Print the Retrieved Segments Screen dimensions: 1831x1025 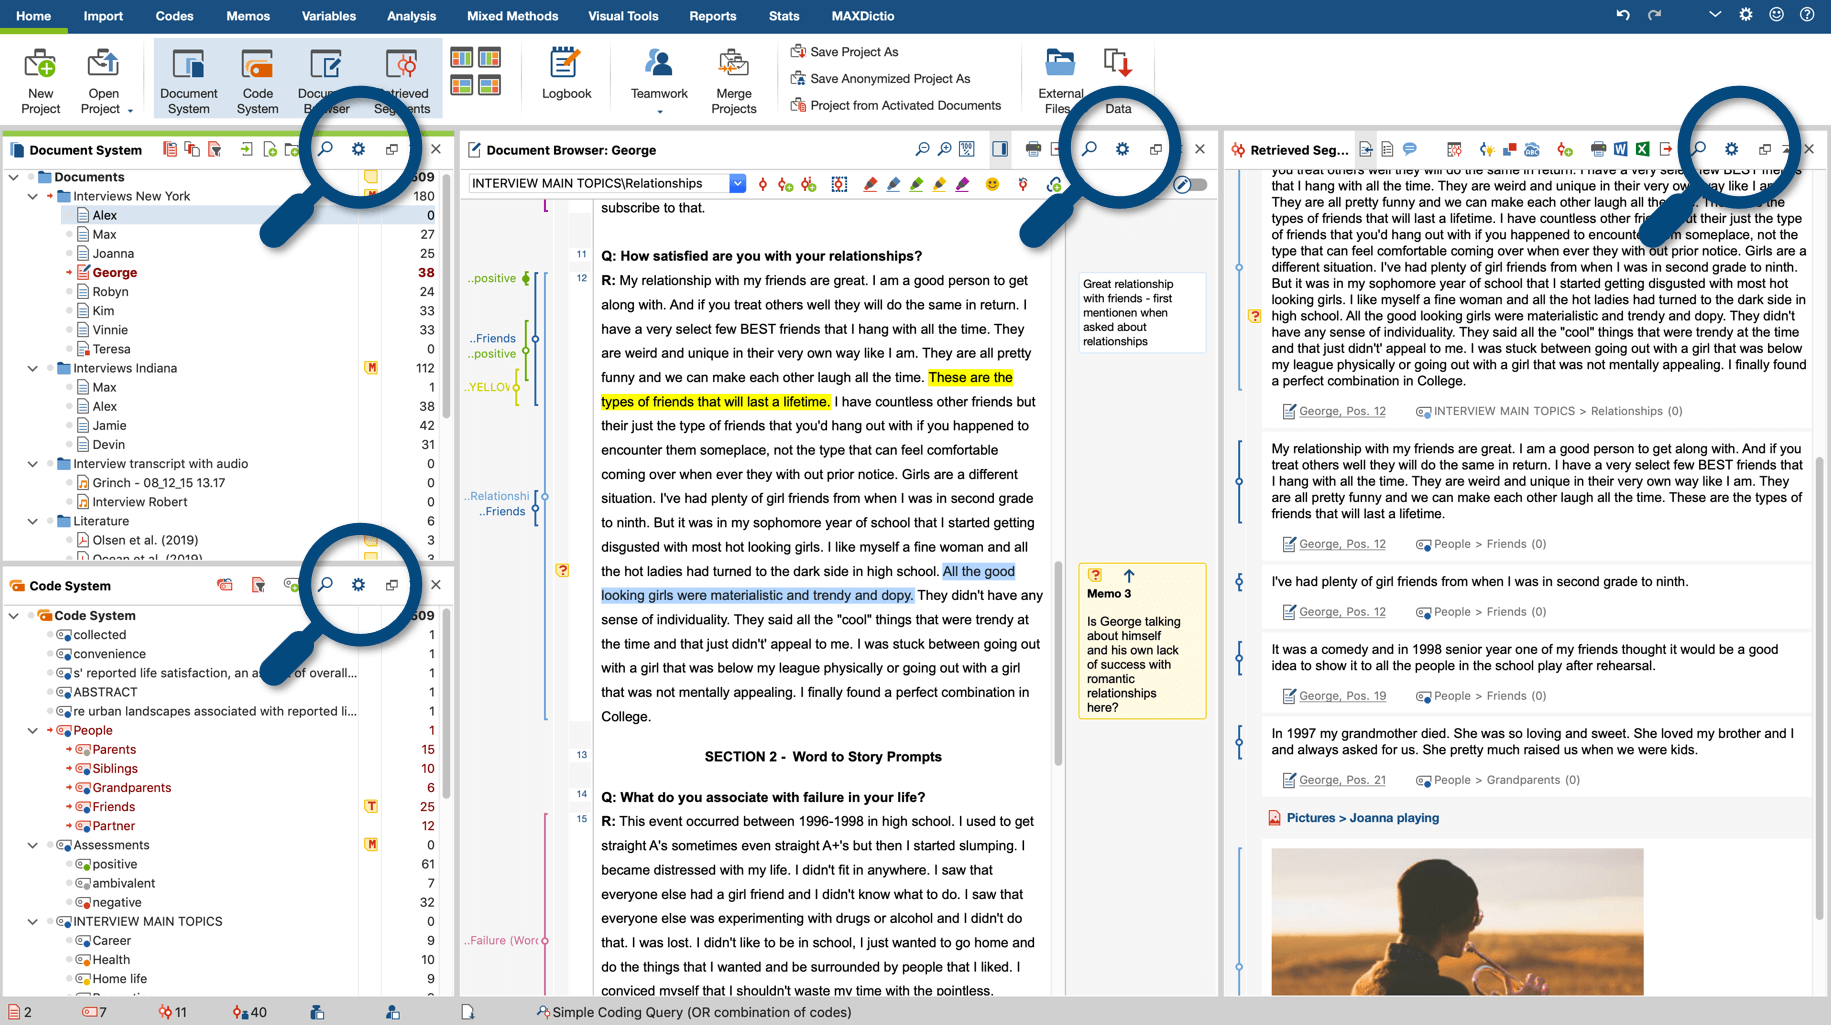click(1598, 149)
